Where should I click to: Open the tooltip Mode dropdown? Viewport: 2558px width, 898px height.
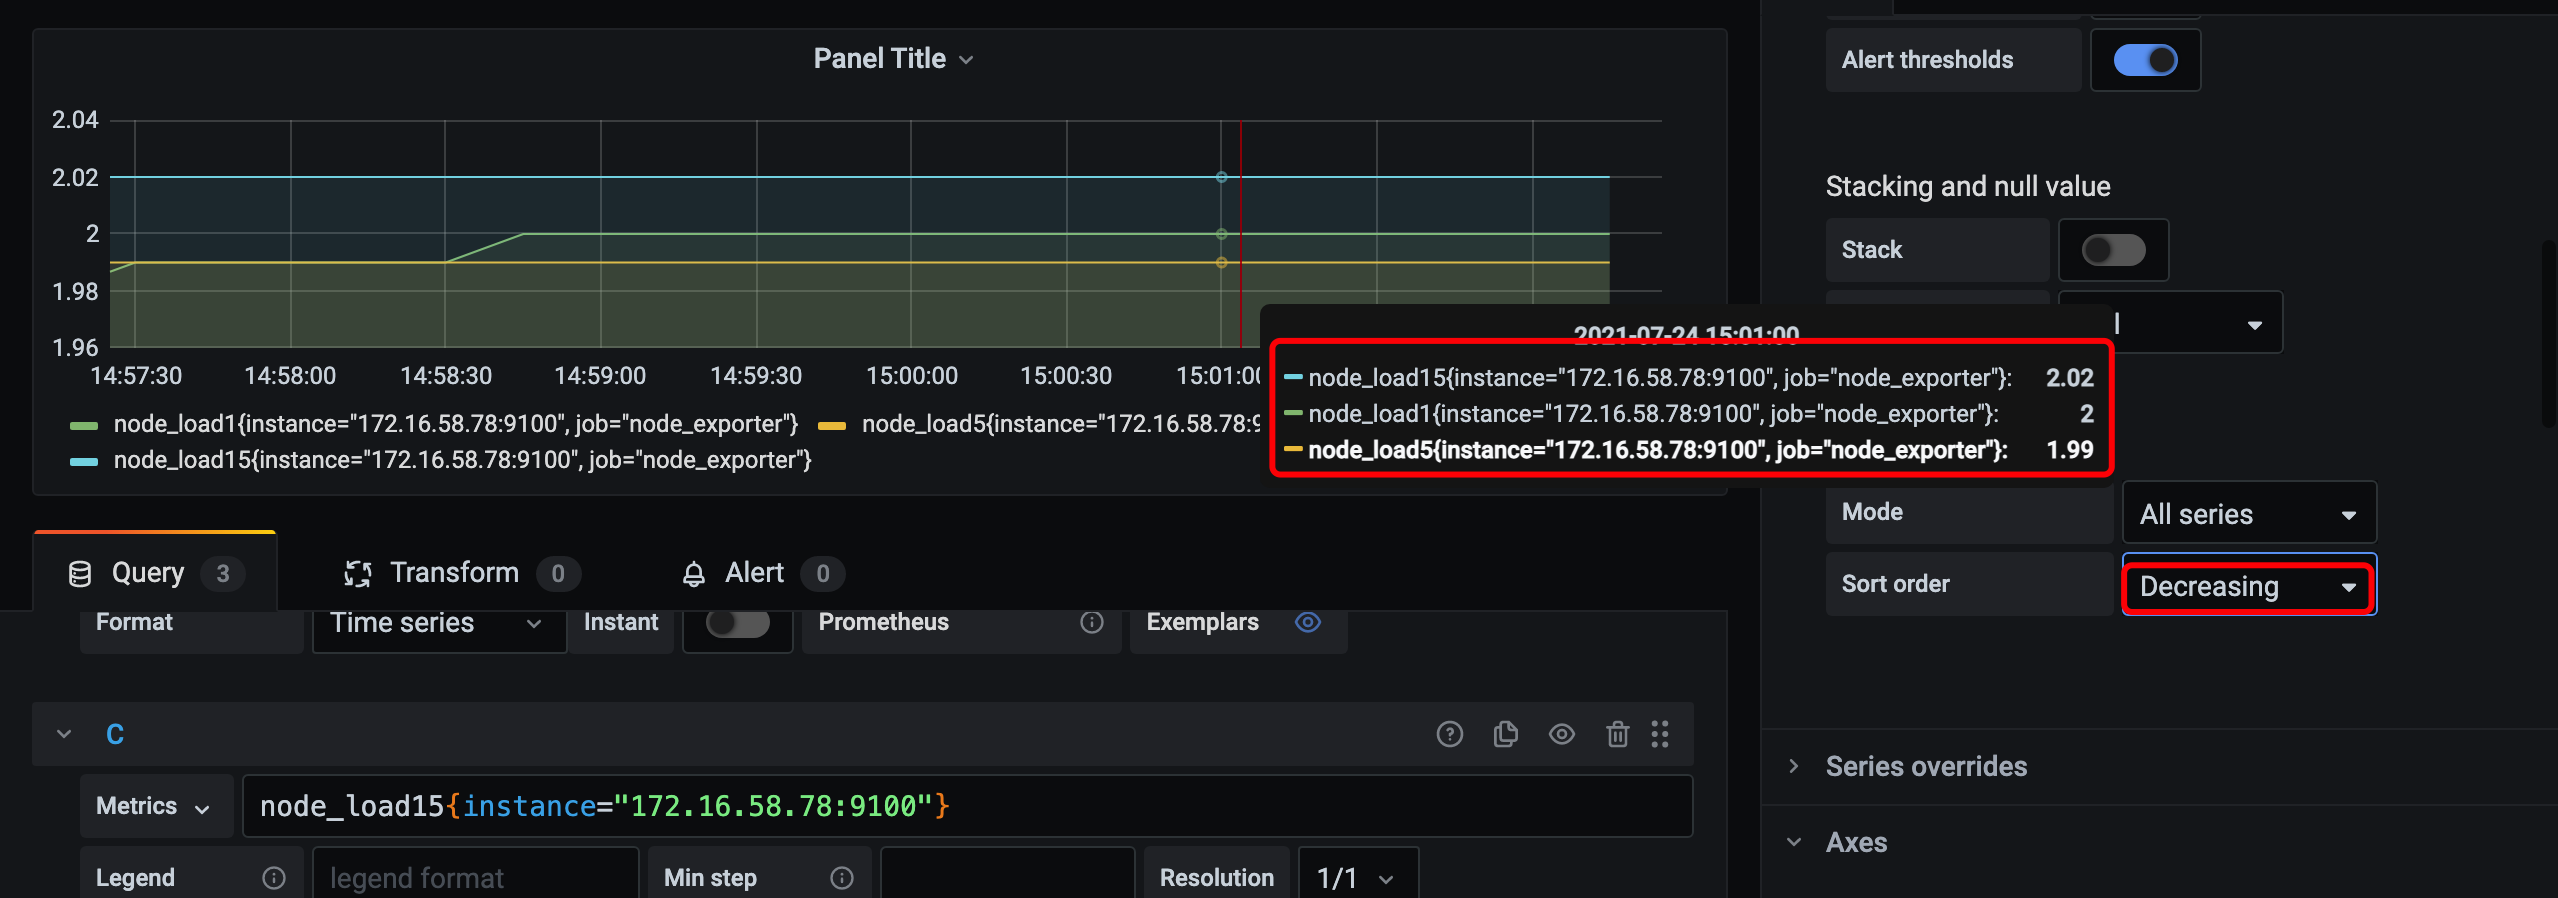point(2248,514)
